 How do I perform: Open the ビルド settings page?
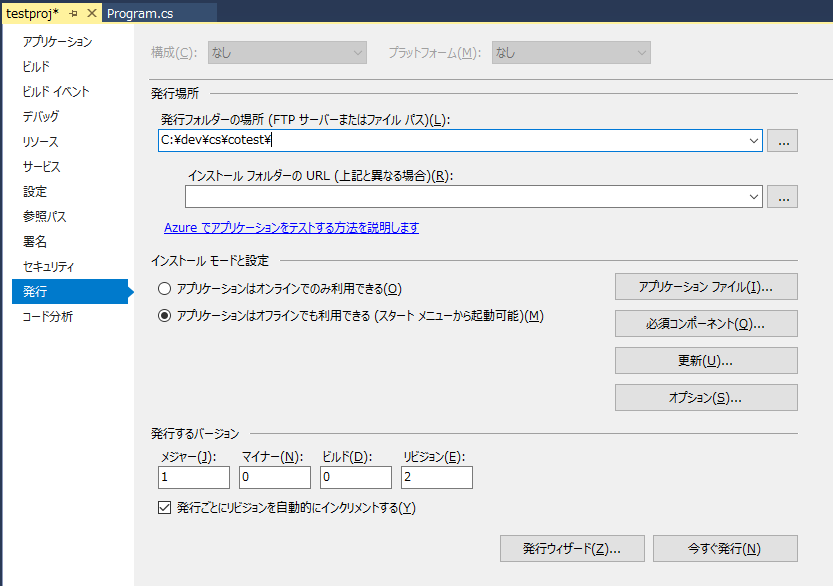(36, 66)
